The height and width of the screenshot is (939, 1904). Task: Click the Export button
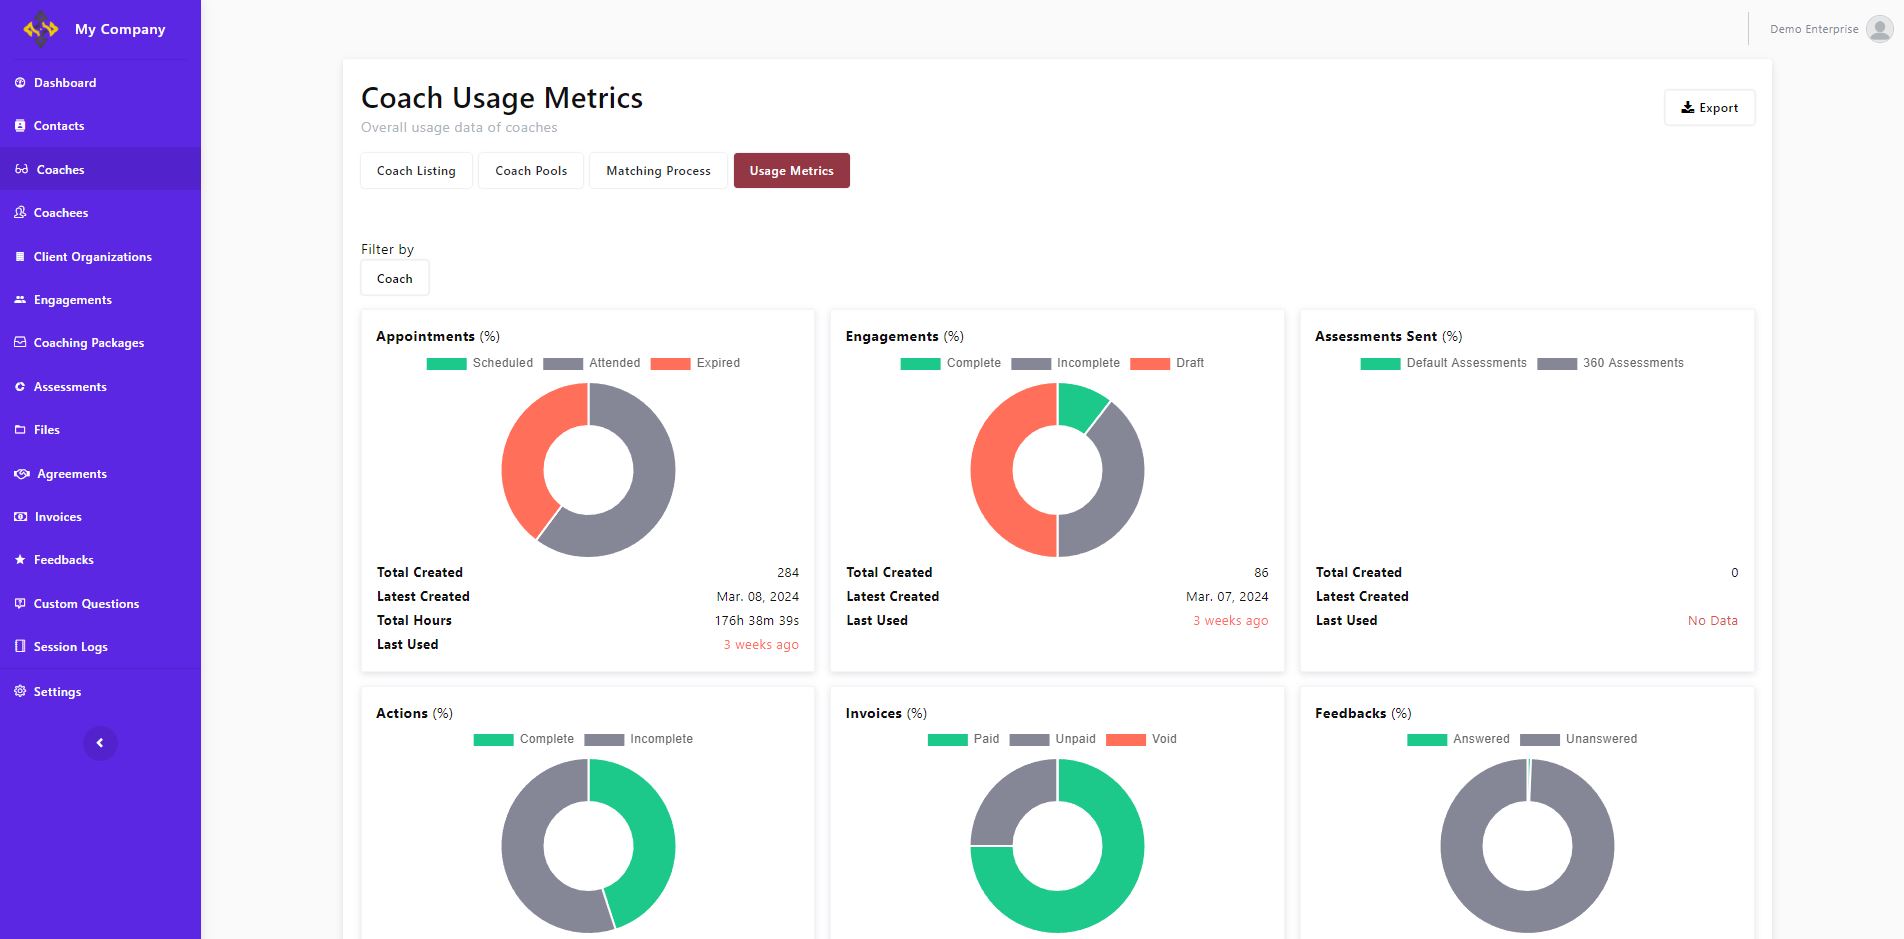click(x=1709, y=108)
